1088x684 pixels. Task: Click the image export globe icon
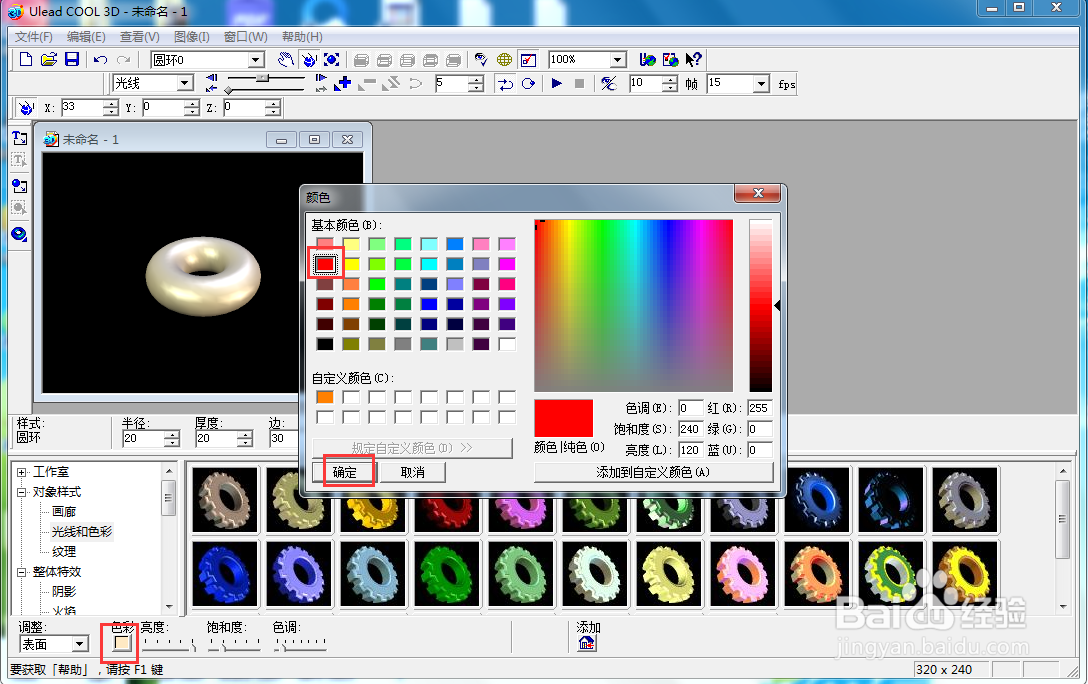coord(670,60)
